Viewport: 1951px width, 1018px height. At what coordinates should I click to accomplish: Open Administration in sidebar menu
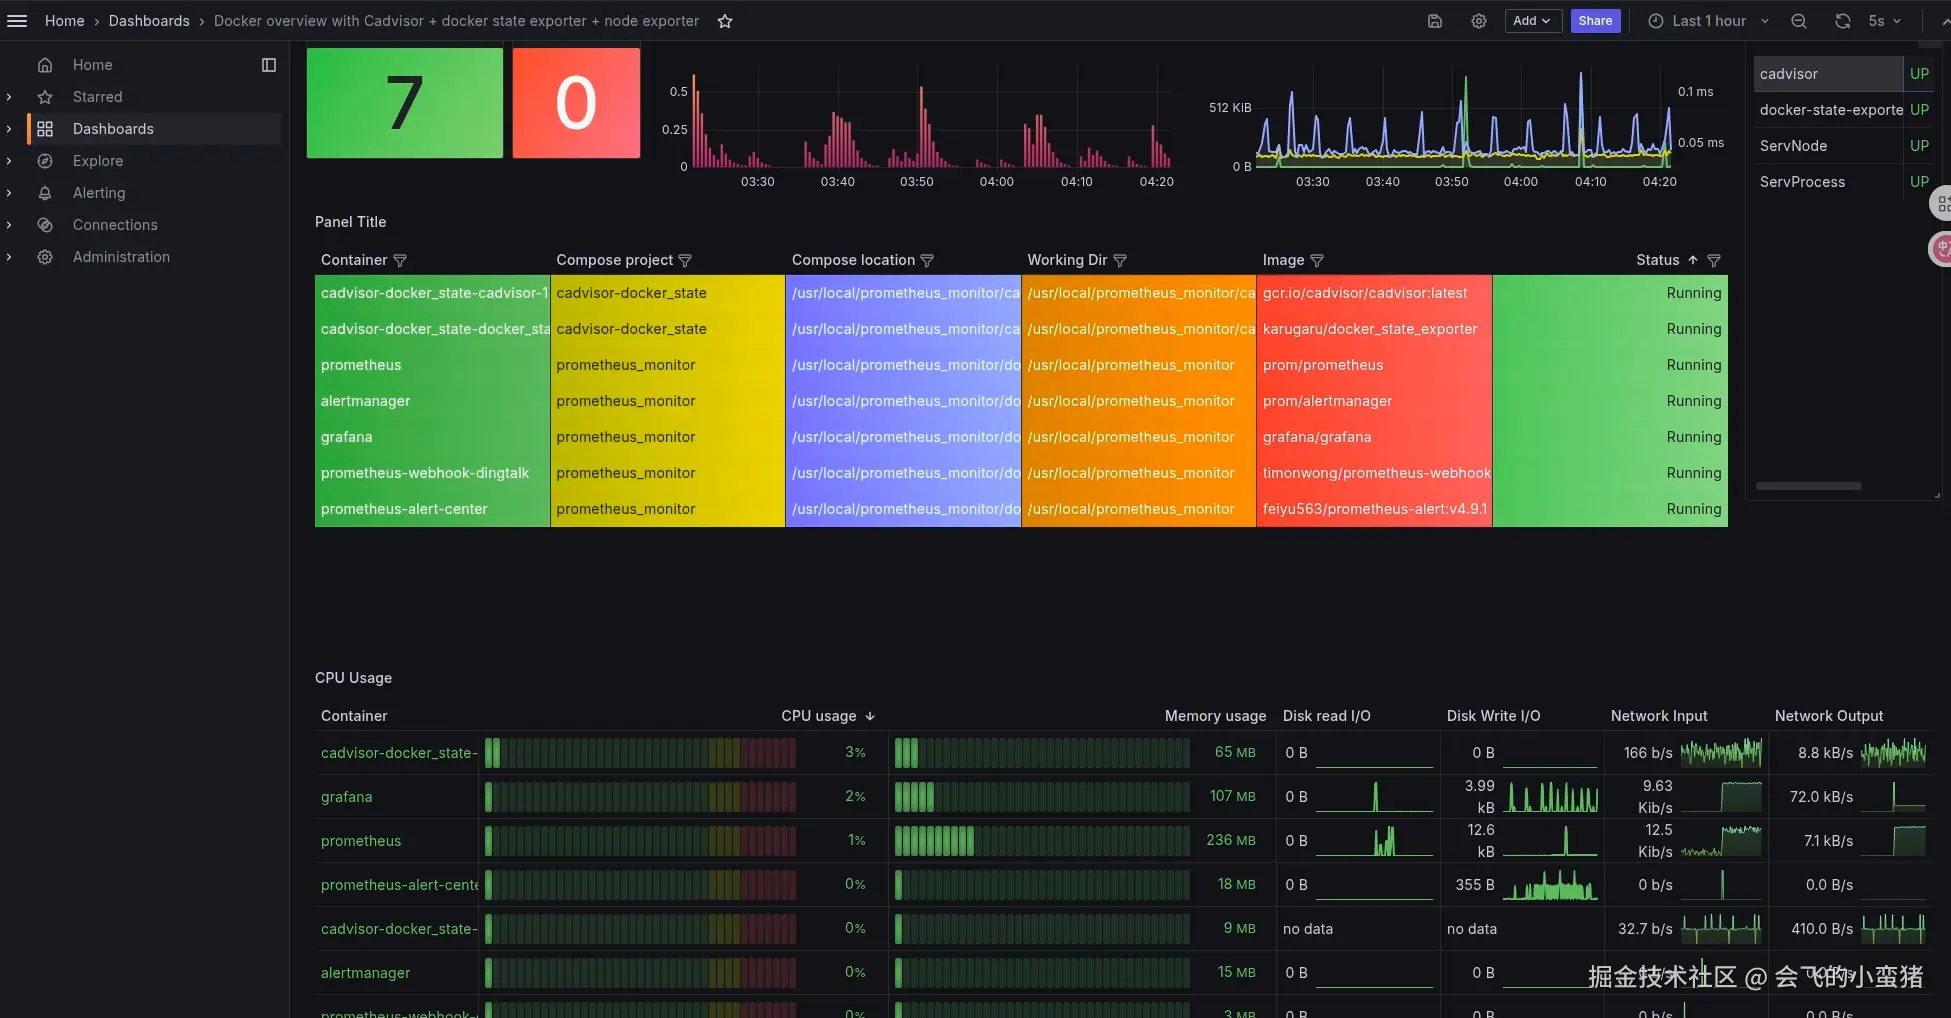[121, 257]
